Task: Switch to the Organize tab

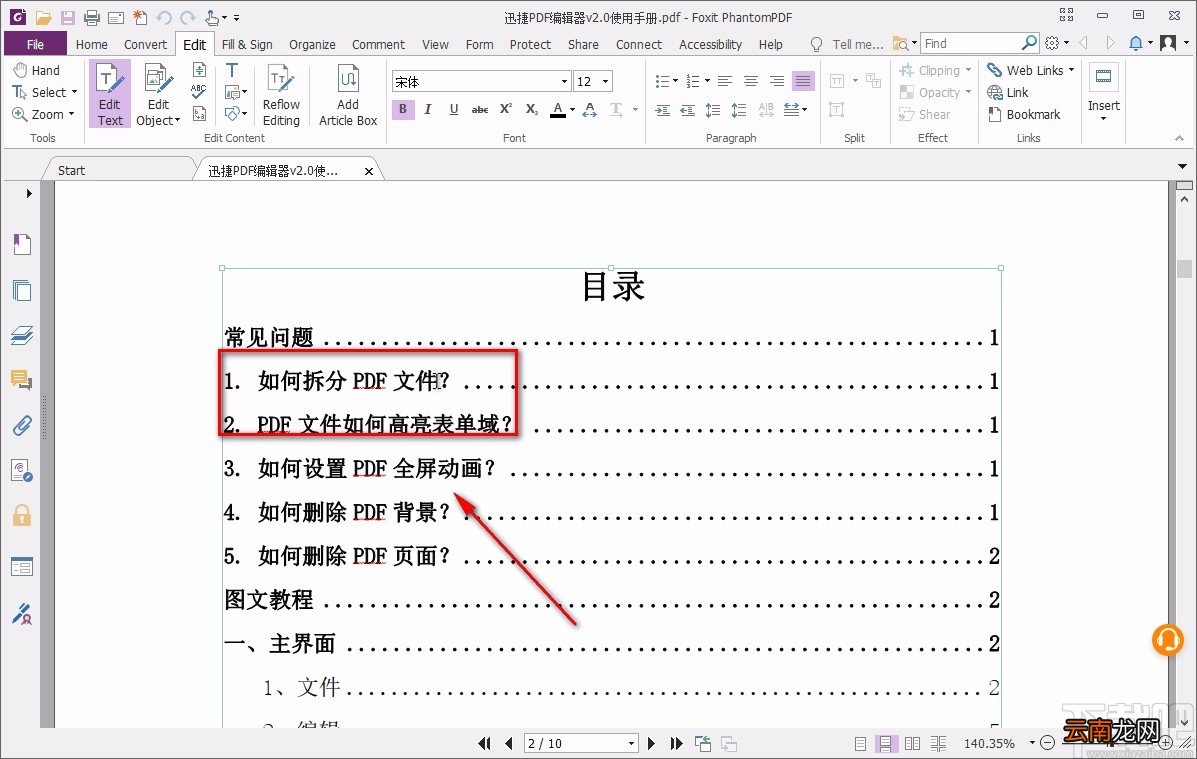Action: click(311, 44)
